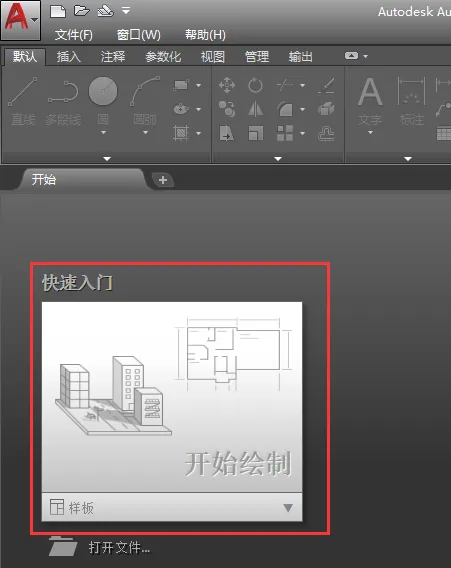The image size is (451, 568).
Task: Expand the Quick Access Toolbar customize arrow
Action: tap(126, 11)
